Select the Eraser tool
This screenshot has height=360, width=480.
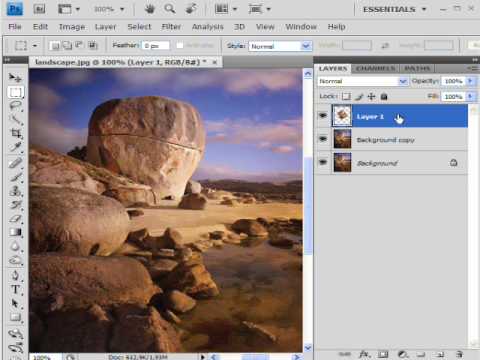pos(15,219)
